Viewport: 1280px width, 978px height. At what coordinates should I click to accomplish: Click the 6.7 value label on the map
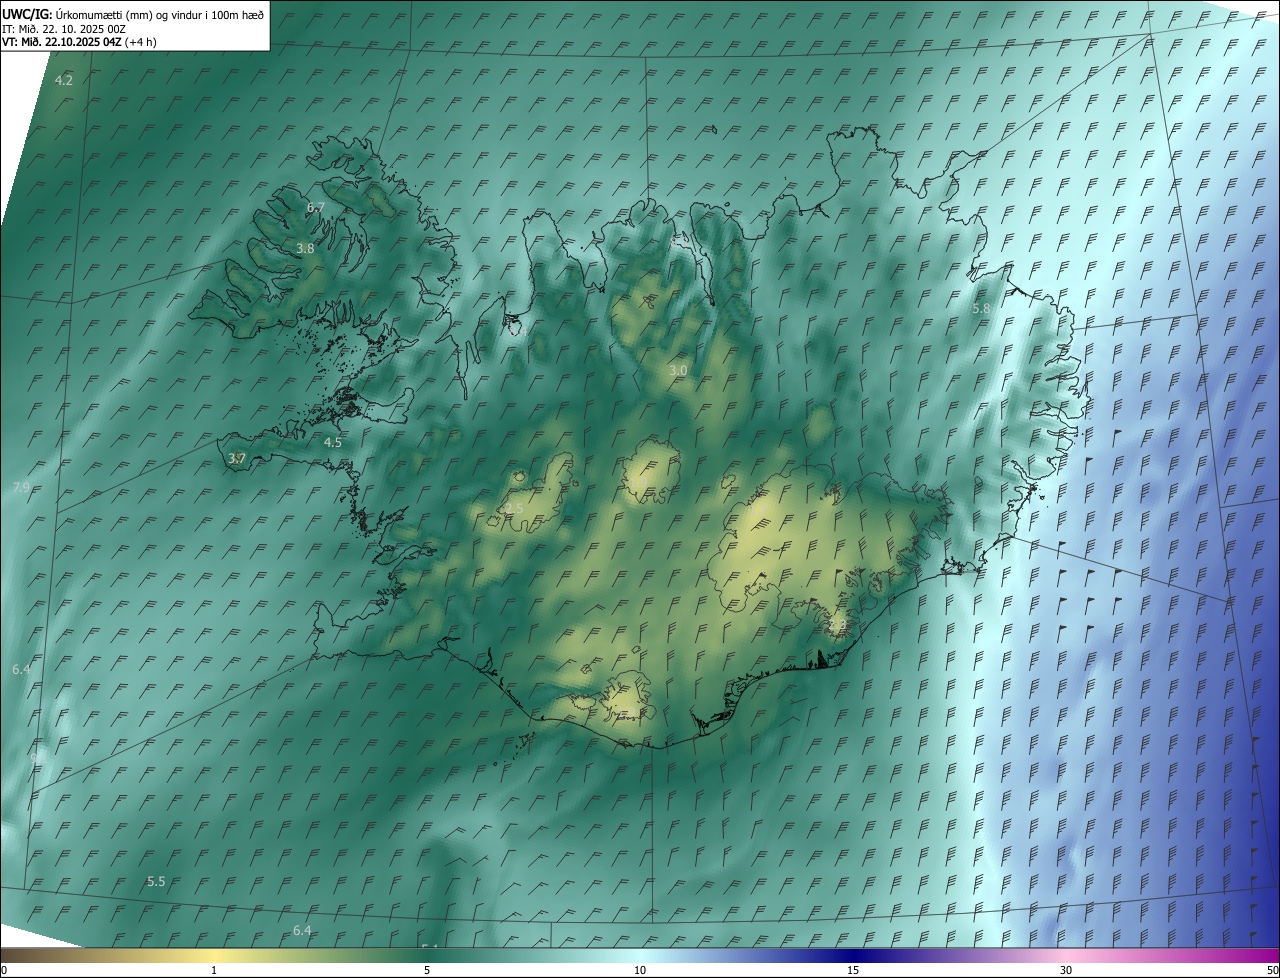coord(316,207)
